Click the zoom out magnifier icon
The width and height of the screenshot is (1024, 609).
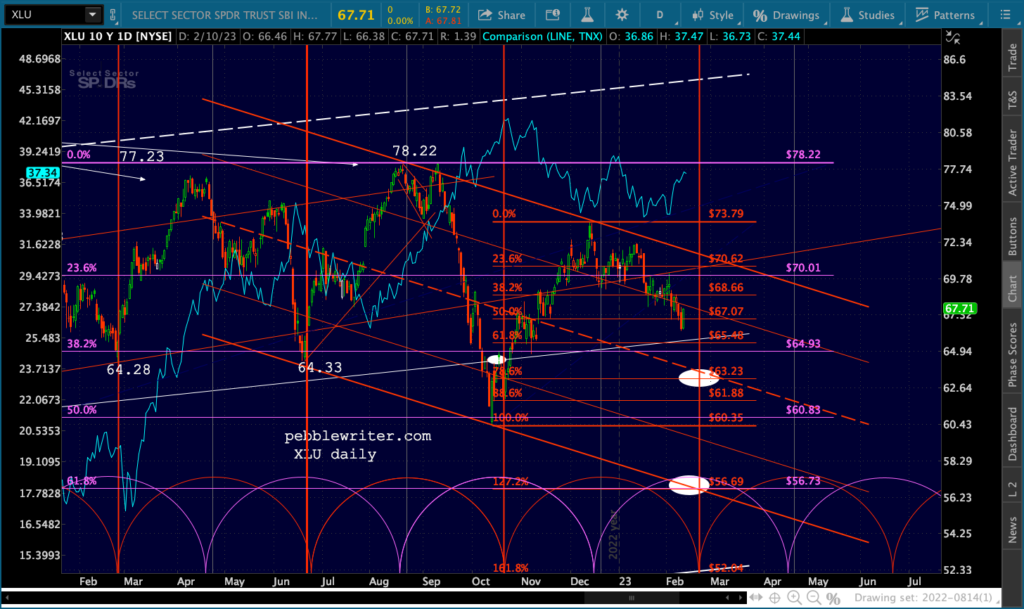coord(813,597)
